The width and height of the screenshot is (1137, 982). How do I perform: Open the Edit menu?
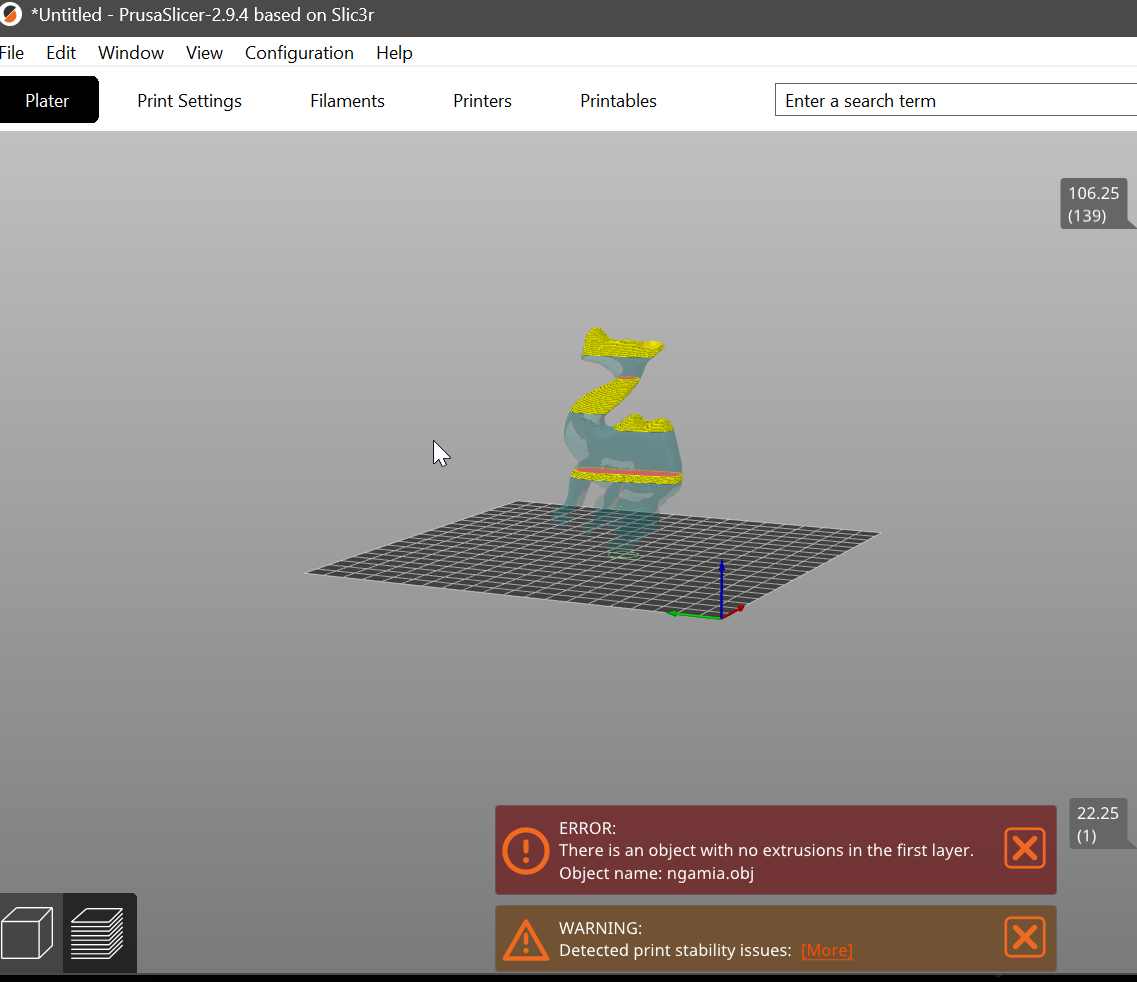pyautogui.click(x=61, y=53)
